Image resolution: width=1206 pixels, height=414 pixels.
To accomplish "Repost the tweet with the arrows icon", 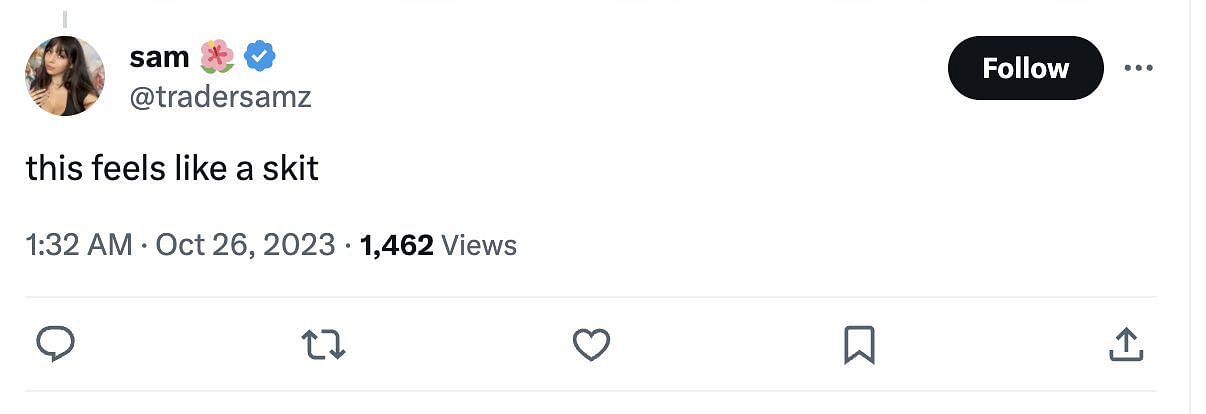I will click(323, 346).
